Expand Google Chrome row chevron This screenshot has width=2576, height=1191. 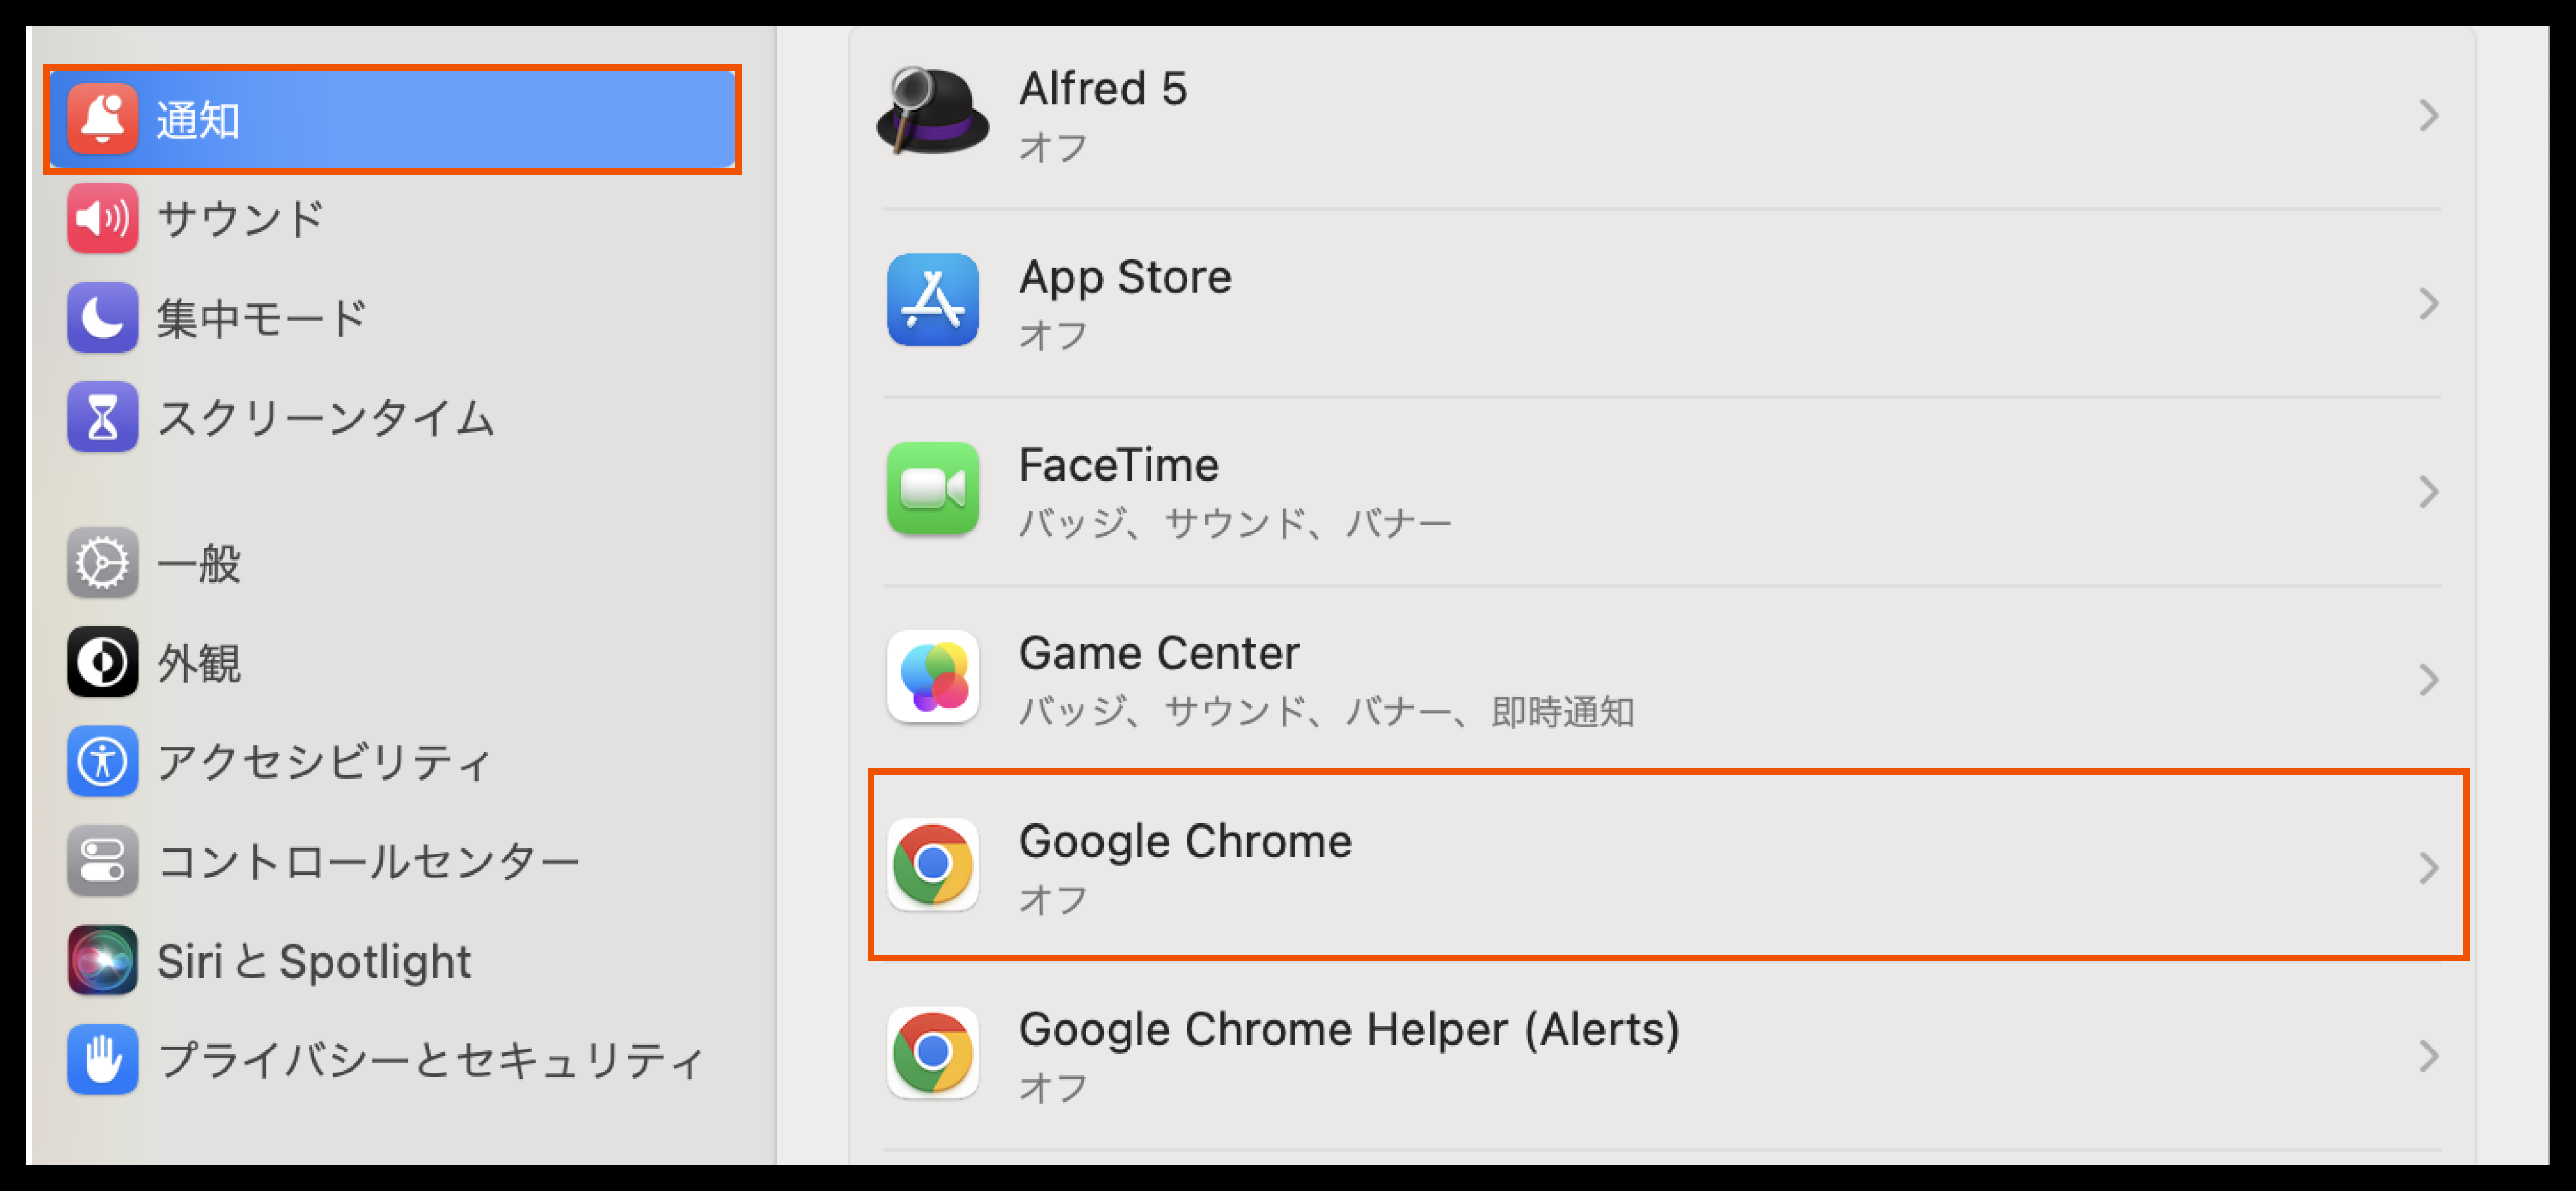tap(2428, 868)
